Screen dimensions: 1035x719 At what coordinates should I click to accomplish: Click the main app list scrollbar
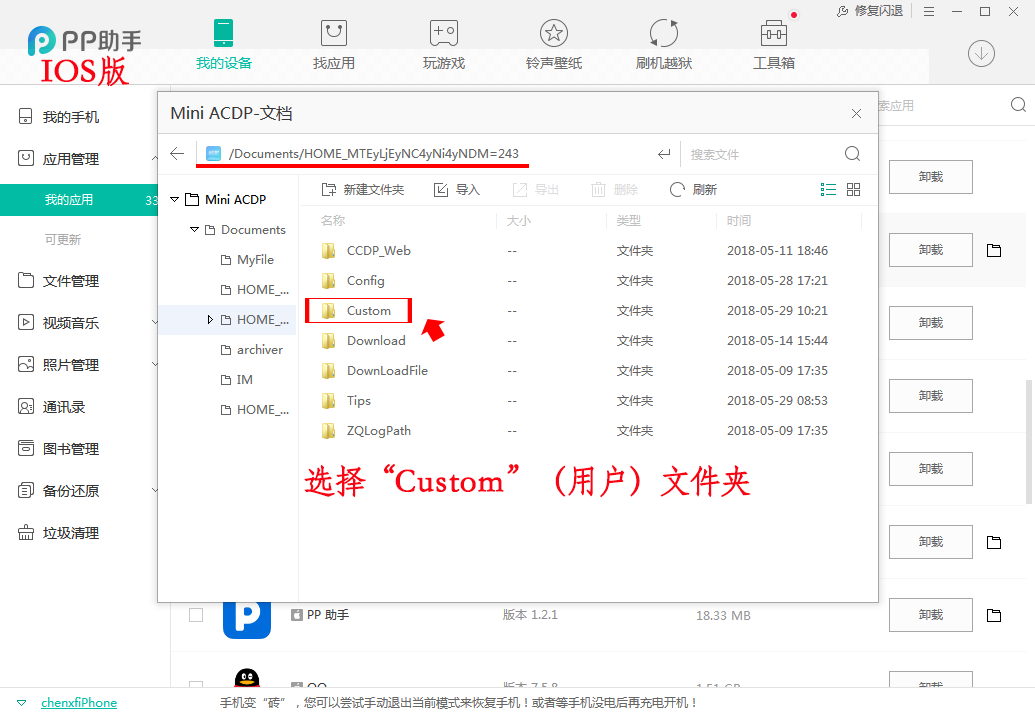(1028, 442)
